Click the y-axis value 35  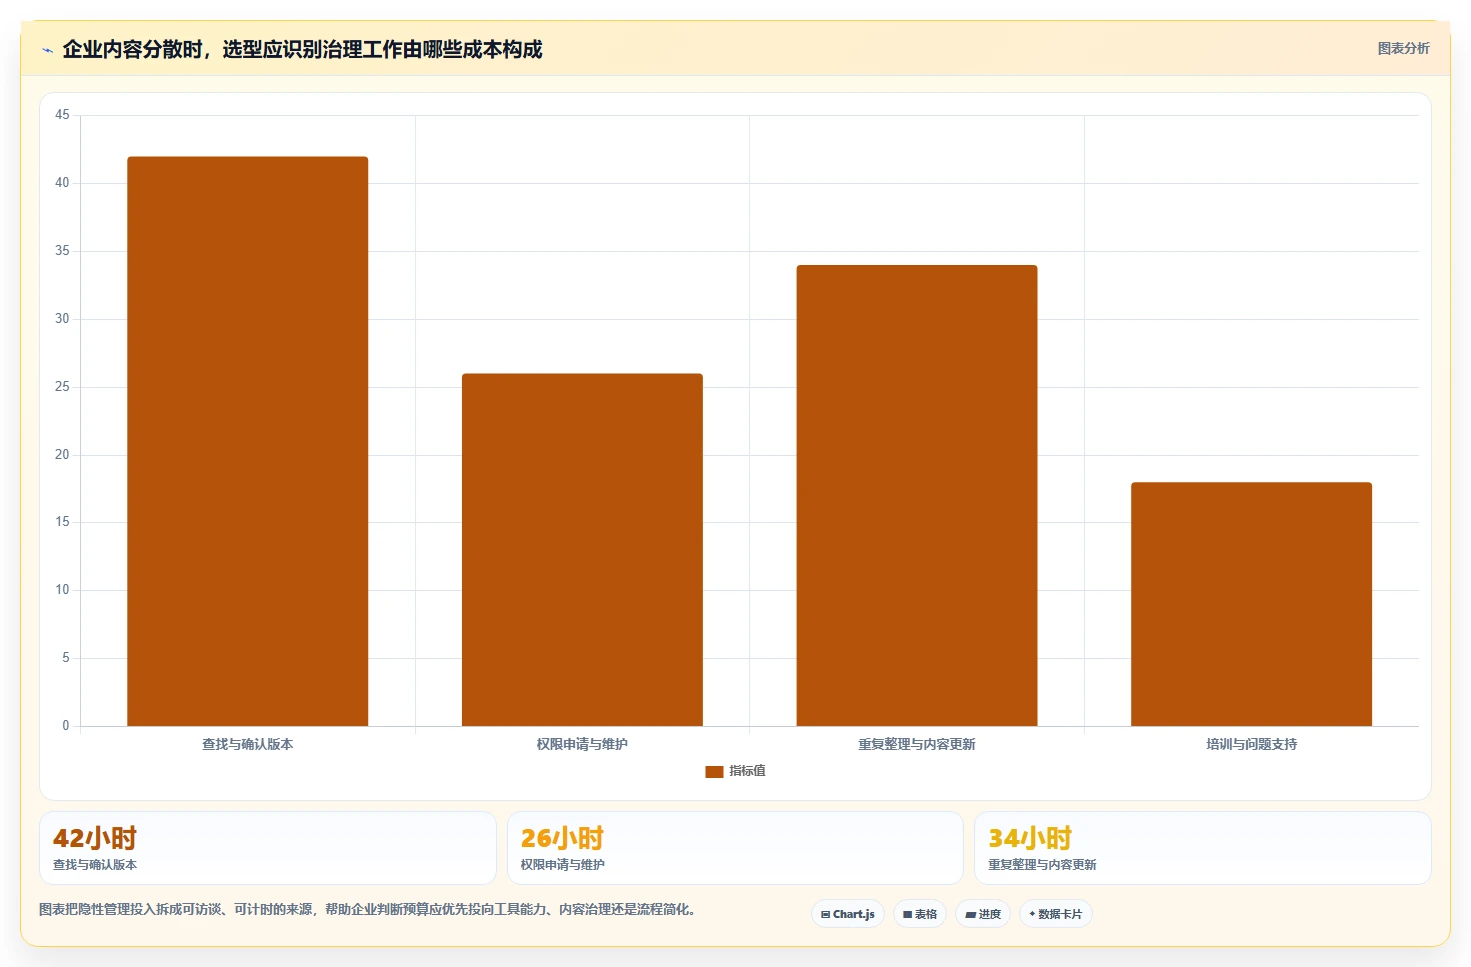click(62, 251)
